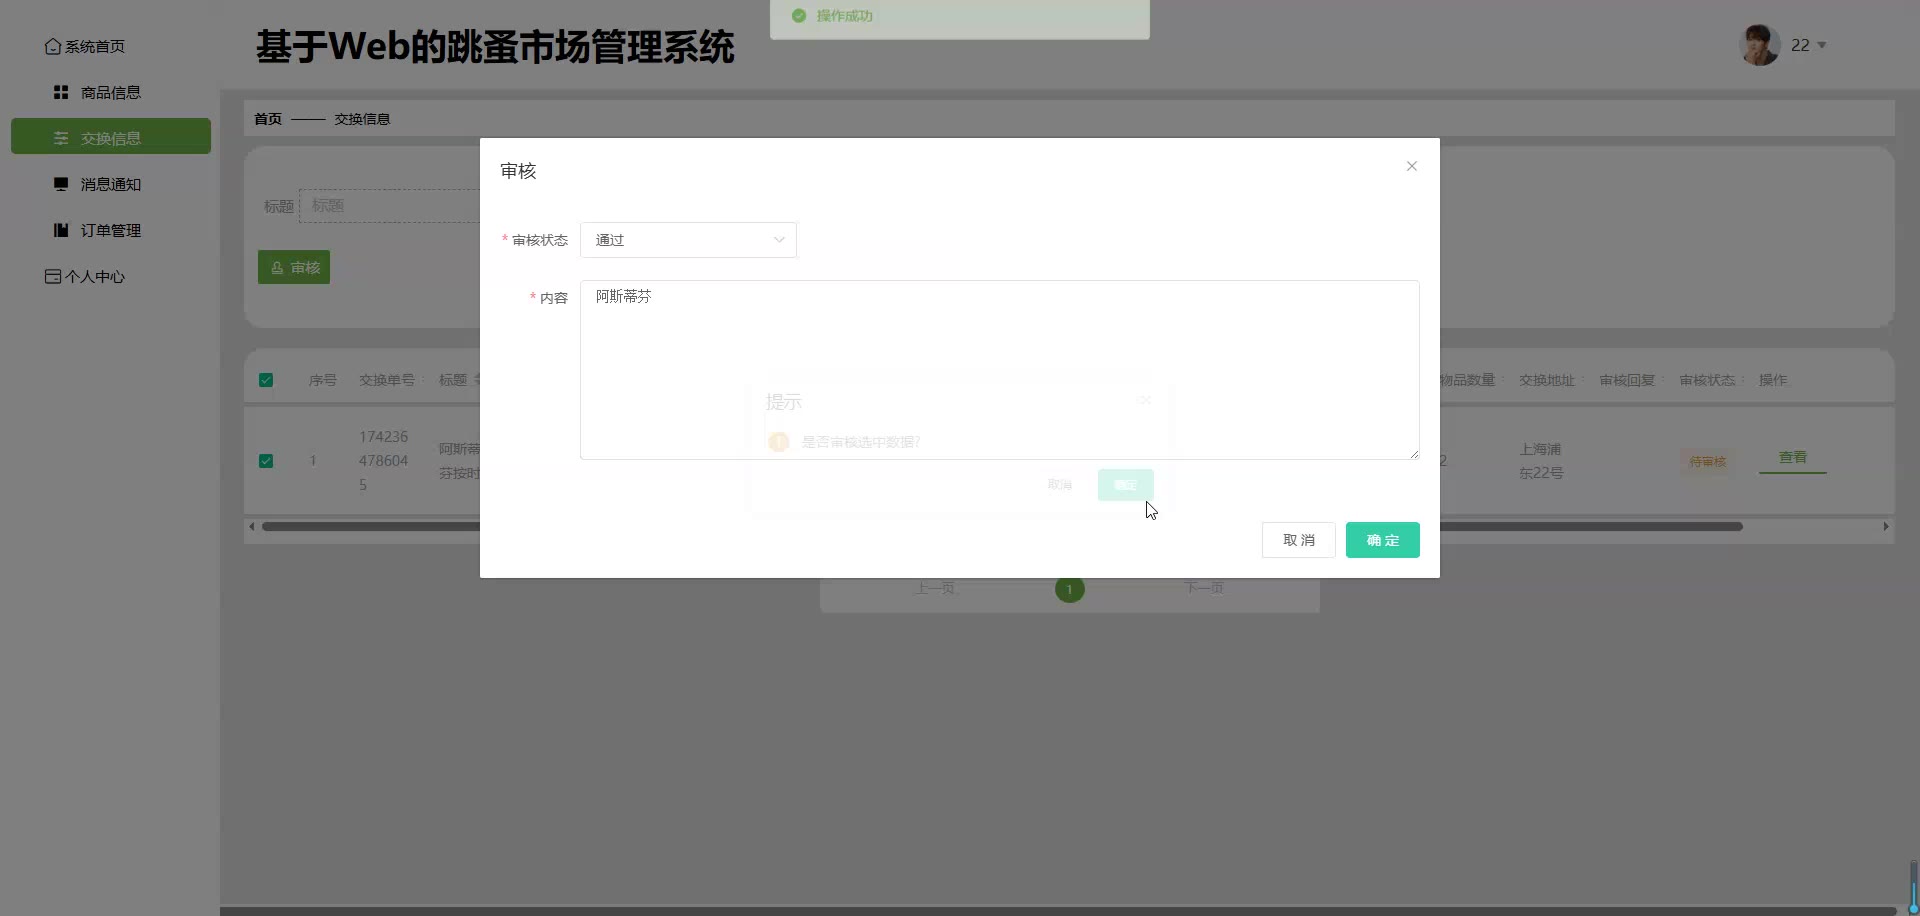Close the 审核 dialog with the X

[1411, 166]
